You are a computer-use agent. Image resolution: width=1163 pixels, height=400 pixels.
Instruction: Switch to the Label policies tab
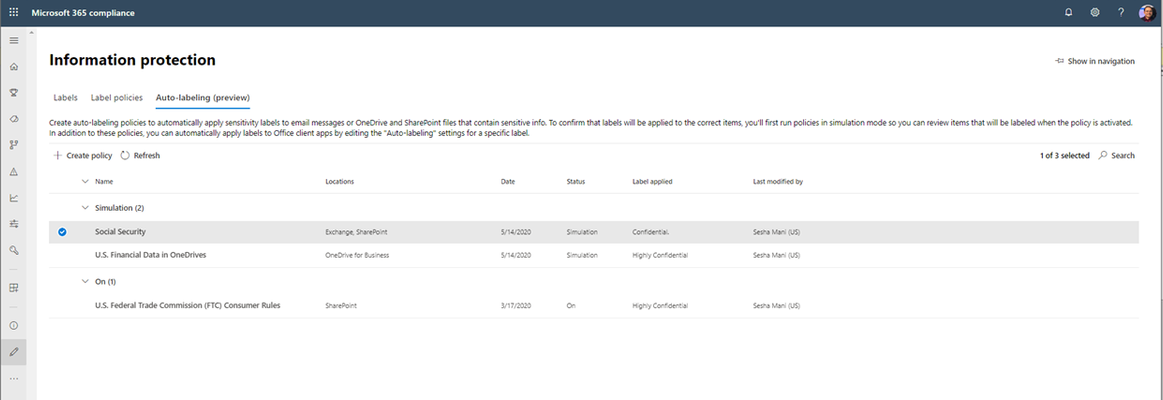tap(116, 97)
